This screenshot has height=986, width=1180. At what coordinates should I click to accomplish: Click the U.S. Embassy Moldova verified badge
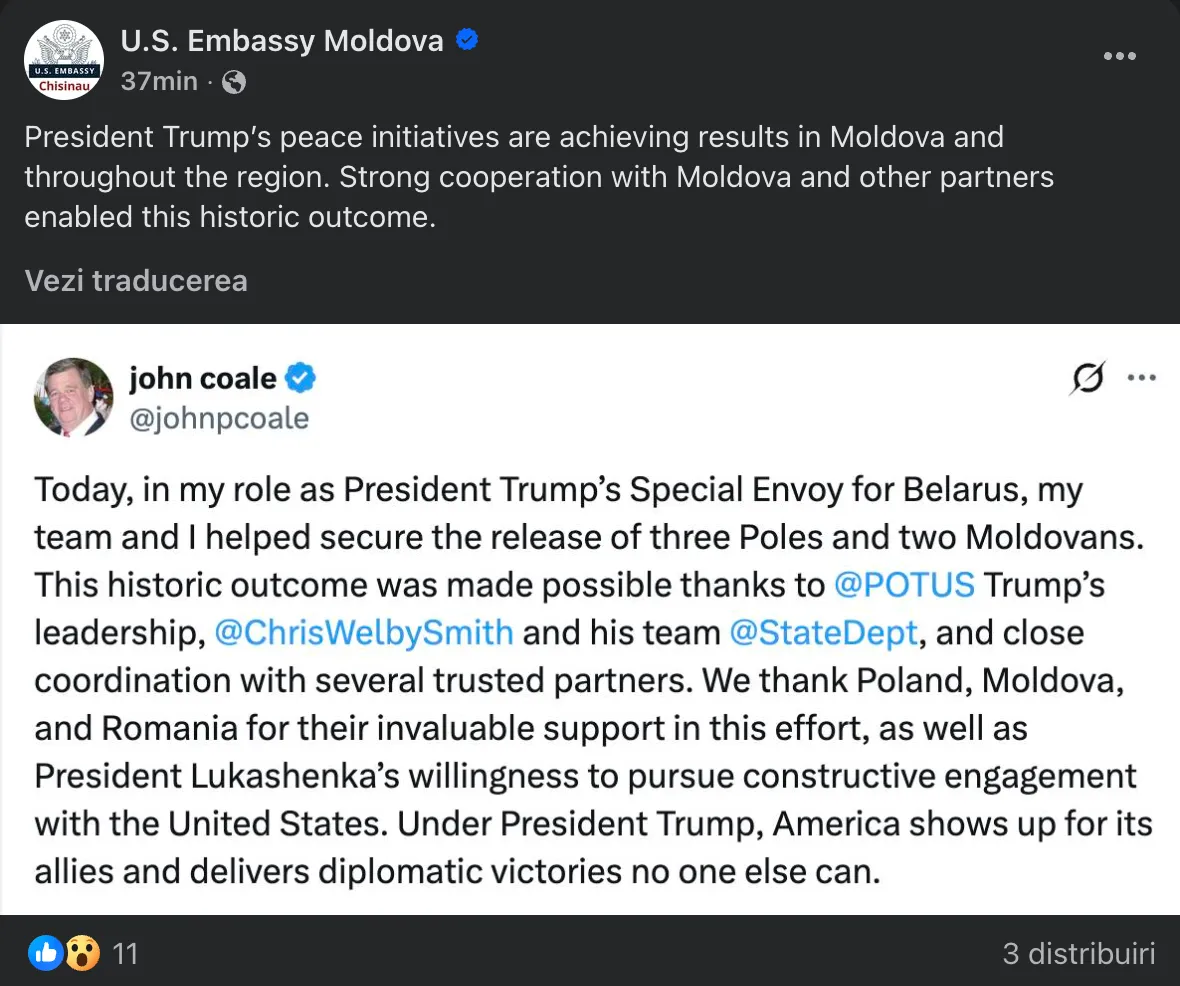point(467,40)
